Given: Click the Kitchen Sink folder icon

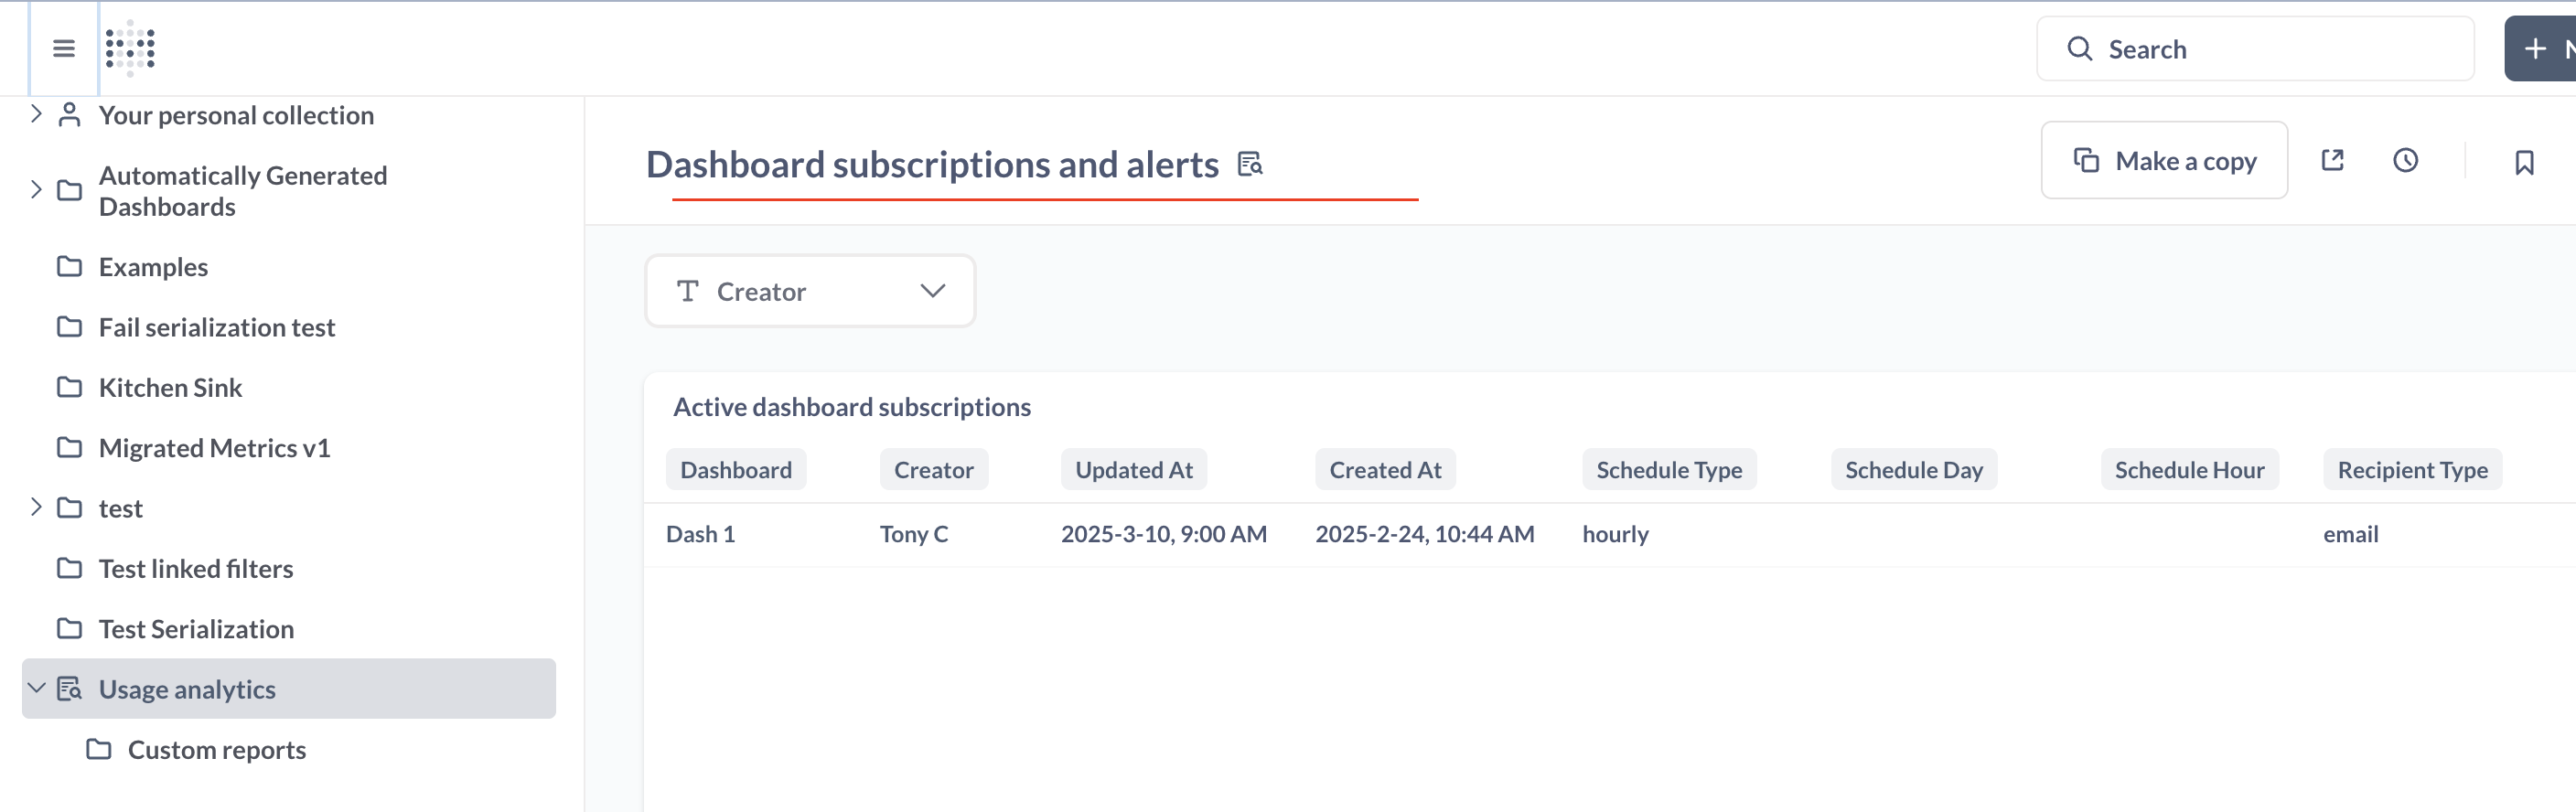Looking at the screenshot, I should pos(69,386).
